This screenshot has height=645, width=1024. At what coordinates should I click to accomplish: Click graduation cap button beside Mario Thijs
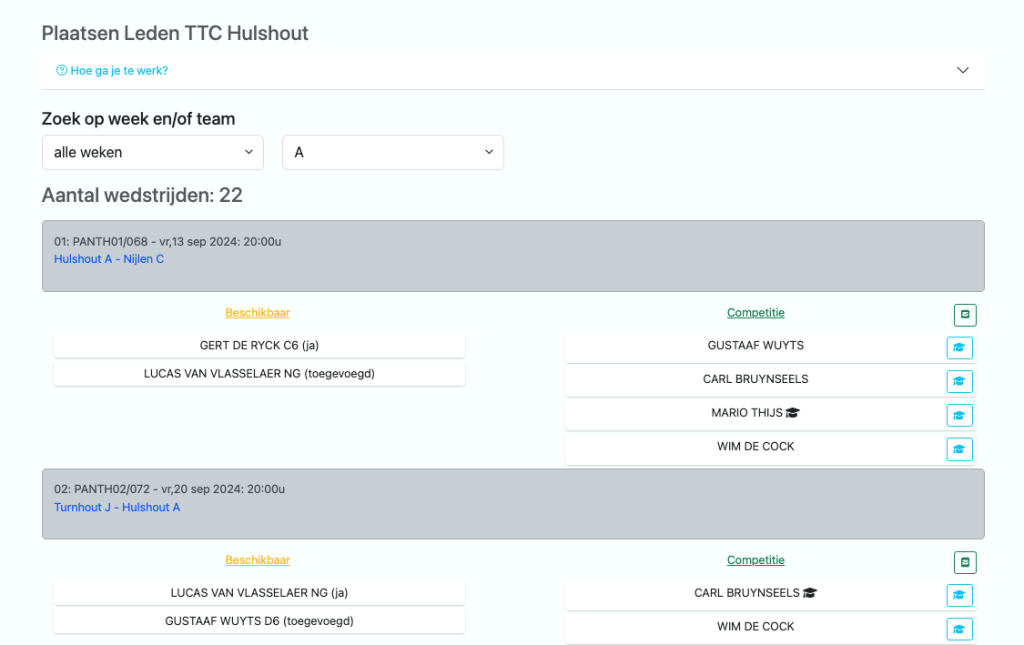pyautogui.click(x=959, y=415)
